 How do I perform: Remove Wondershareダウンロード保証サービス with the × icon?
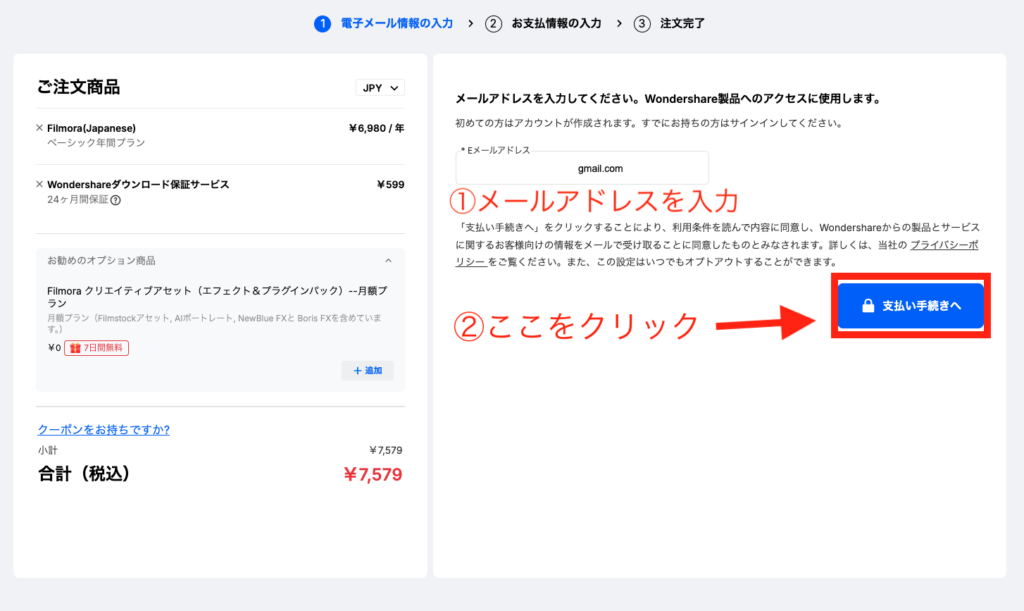pyautogui.click(x=38, y=183)
